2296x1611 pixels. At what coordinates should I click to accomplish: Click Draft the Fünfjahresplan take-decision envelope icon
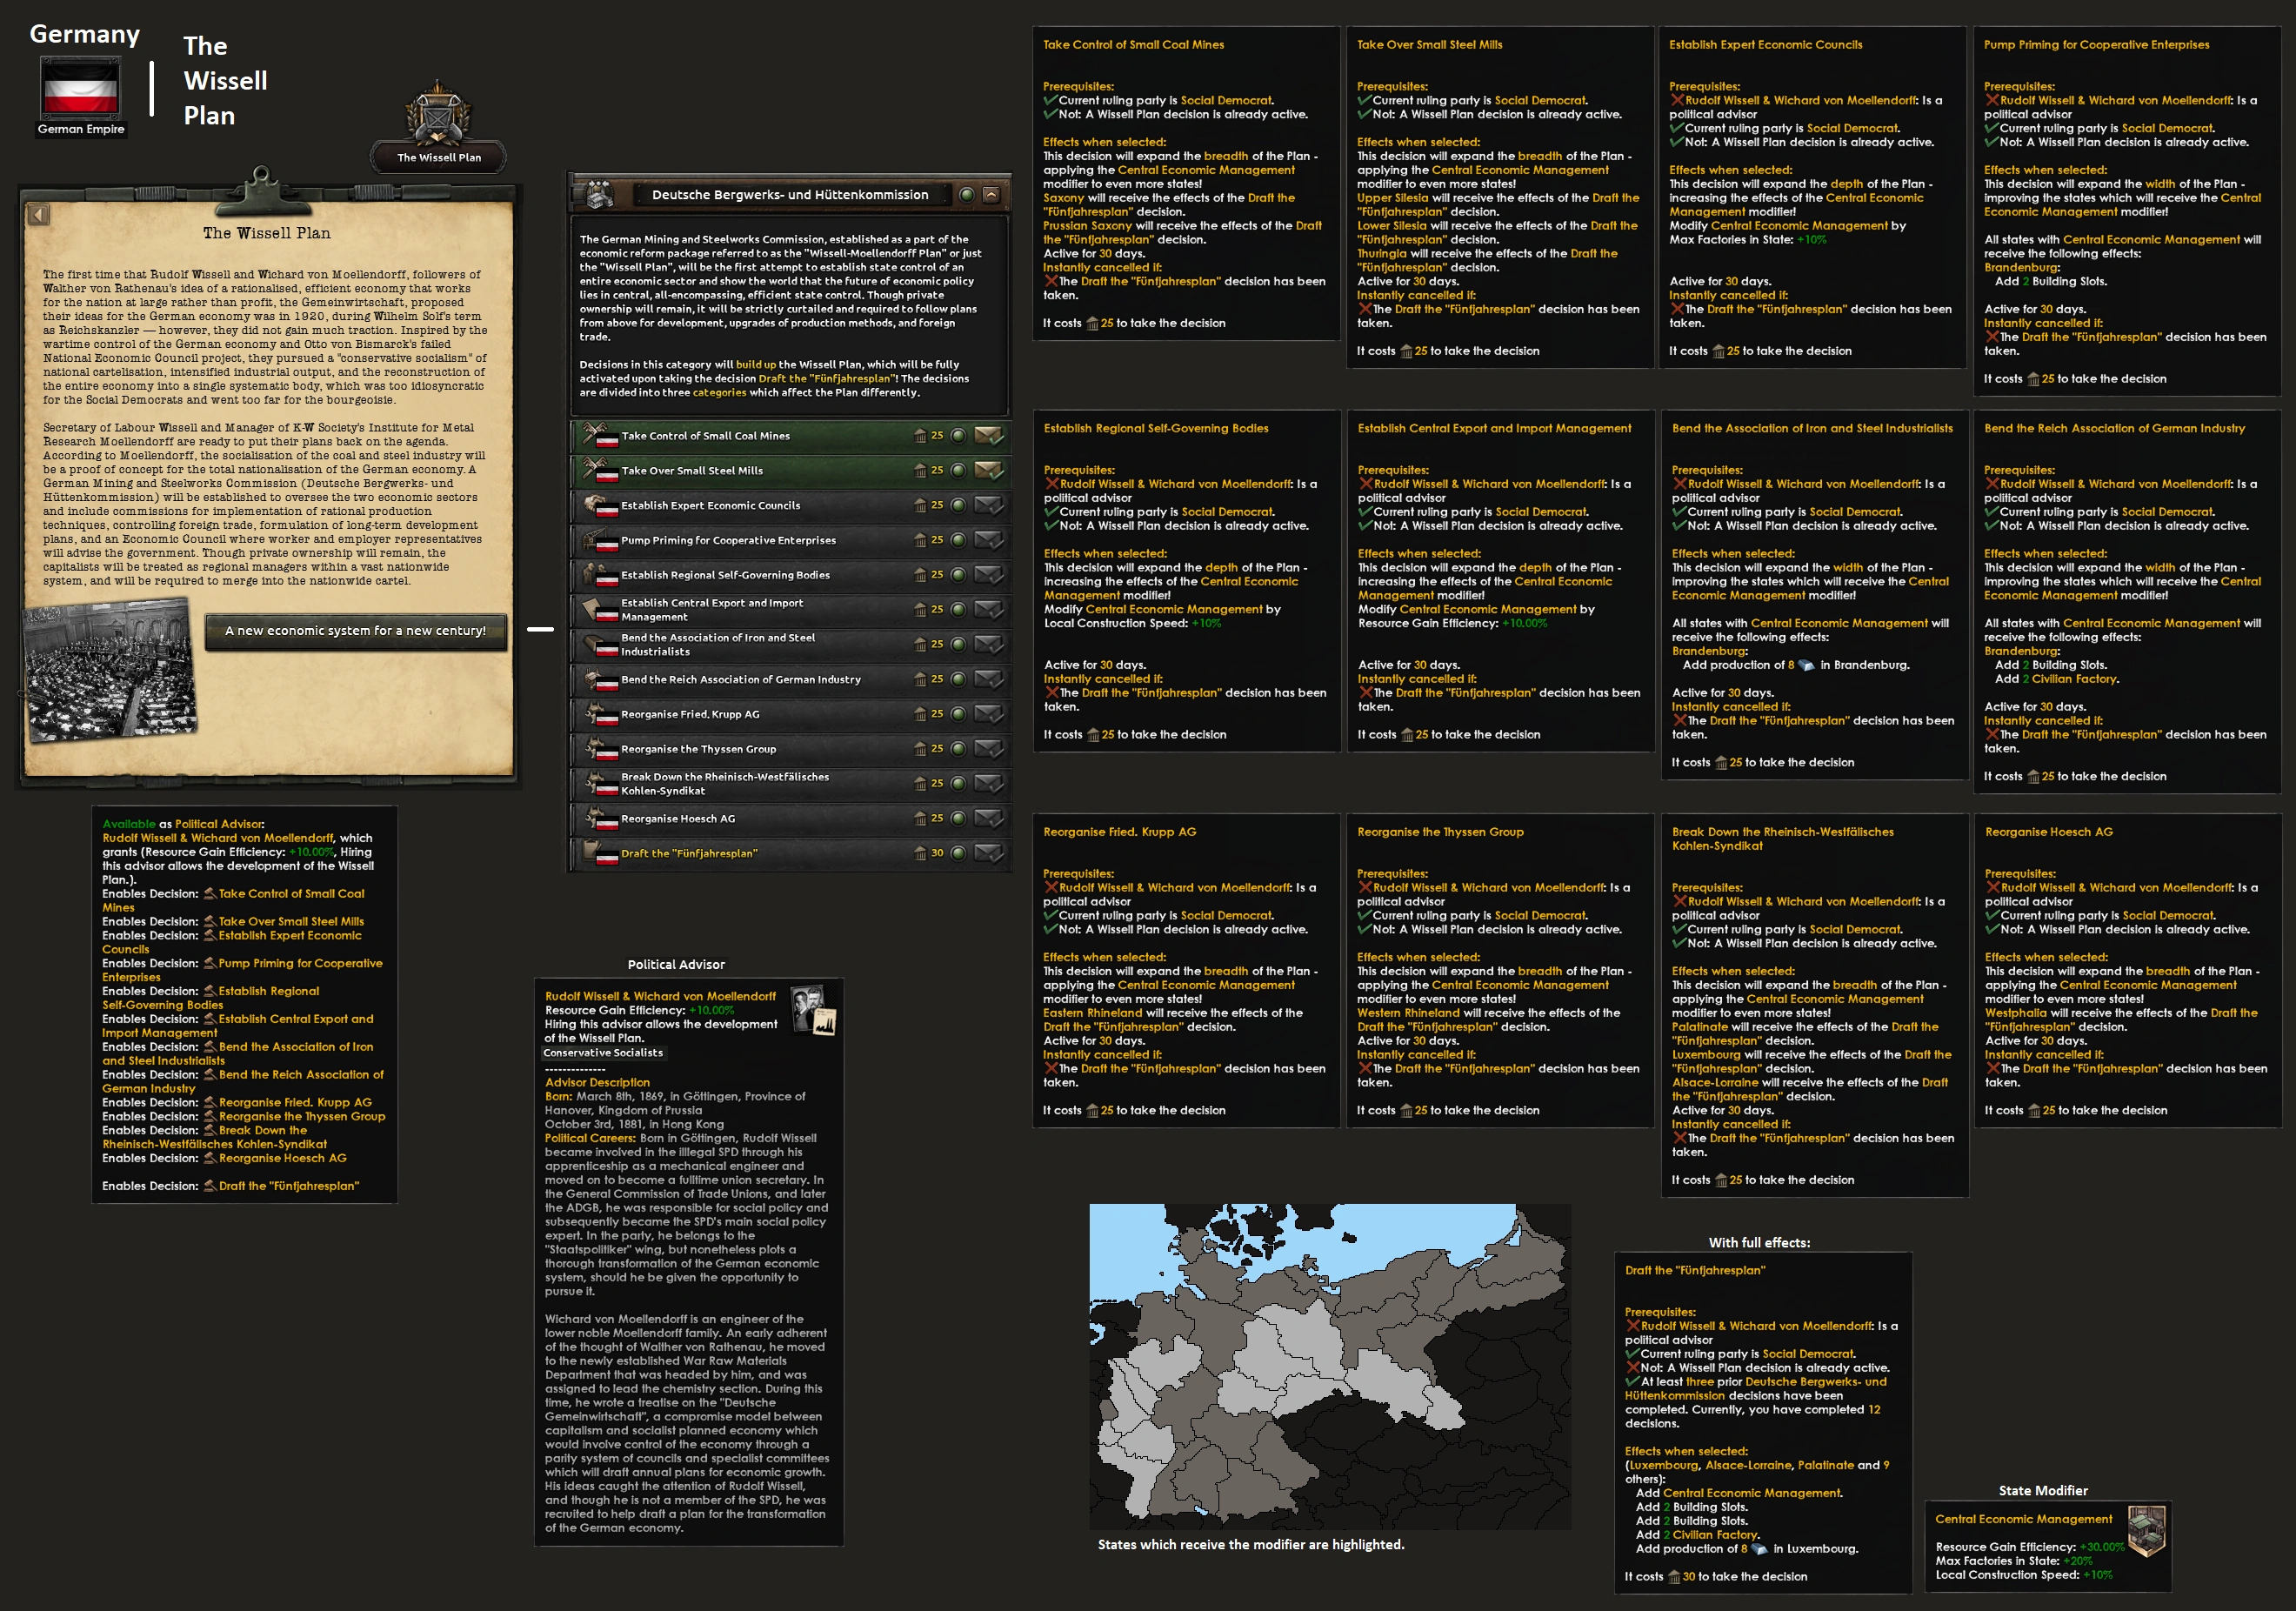click(x=988, y=853)
